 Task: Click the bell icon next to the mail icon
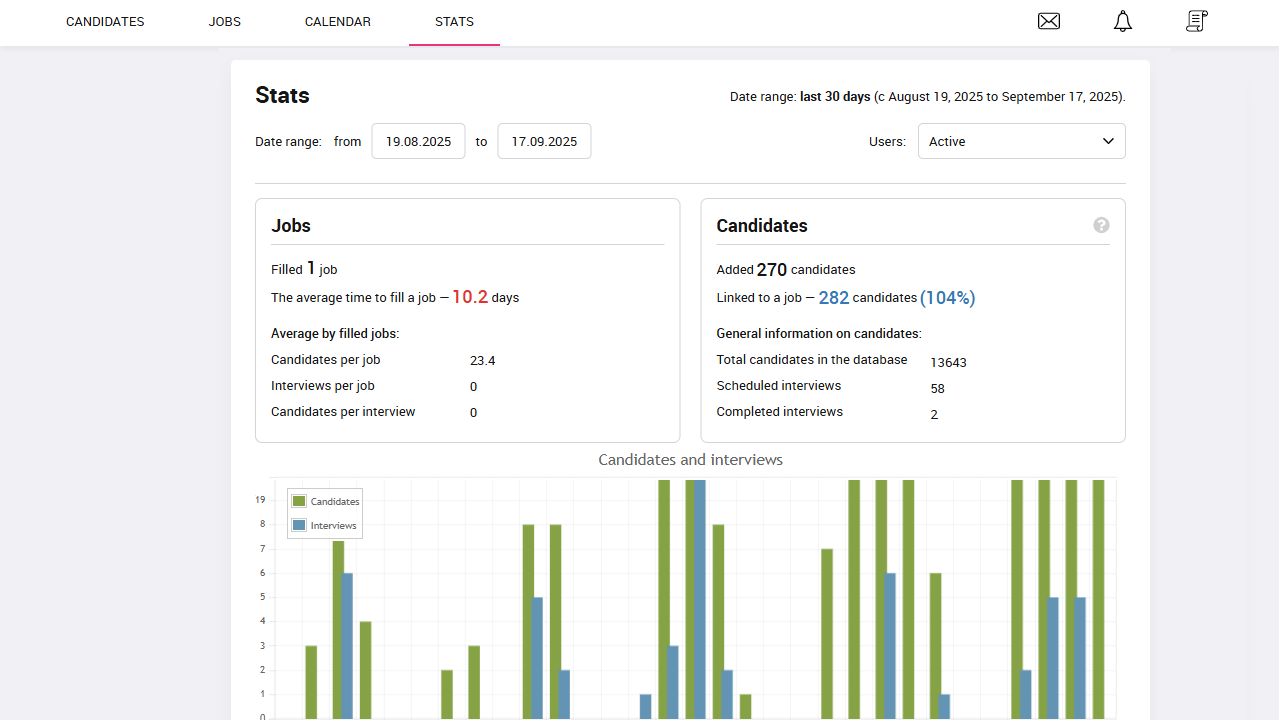[x=1122, y=21]
